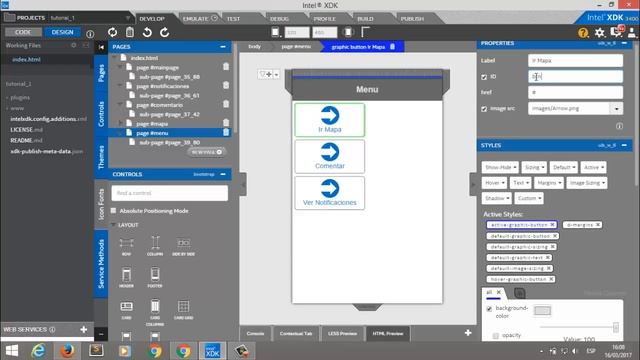Click the background-color swatch

pyautogui.click(x=542, y=311)
